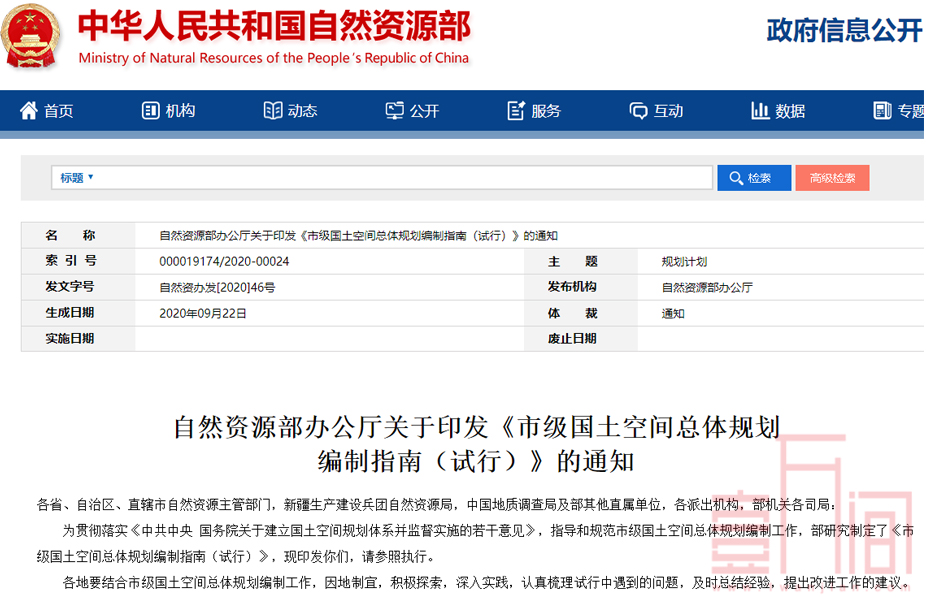The image size is (926, 597).
Task: Click the English ministry name subtitle
Action: pos(273,58)
